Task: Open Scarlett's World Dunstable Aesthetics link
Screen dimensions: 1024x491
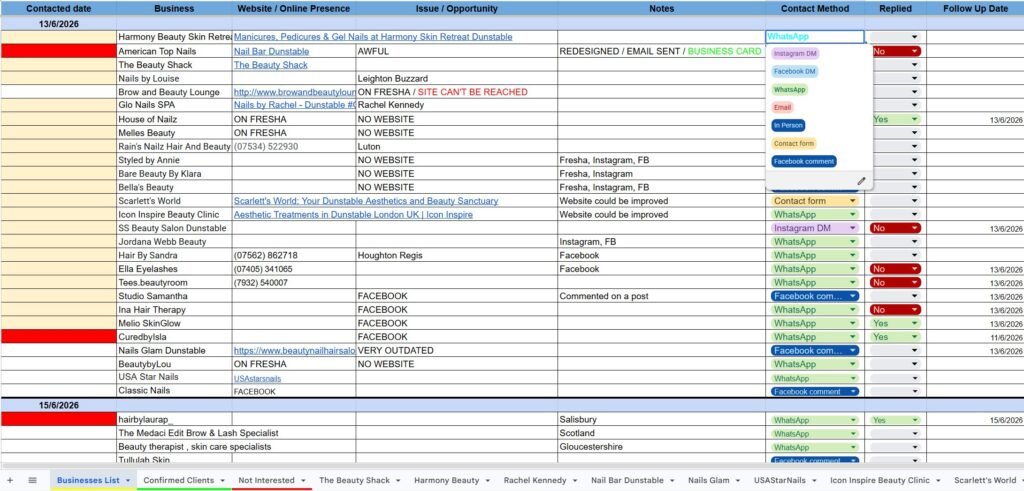Action: point(366,201)
